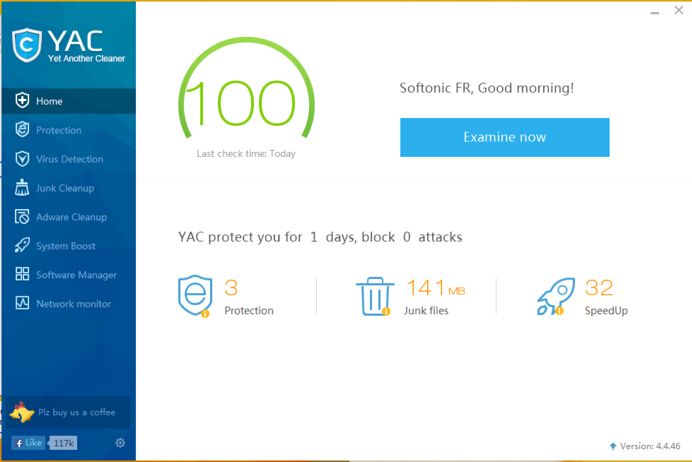
Task: Click the 141 MB Junk files value
Action: coord(436,288)
